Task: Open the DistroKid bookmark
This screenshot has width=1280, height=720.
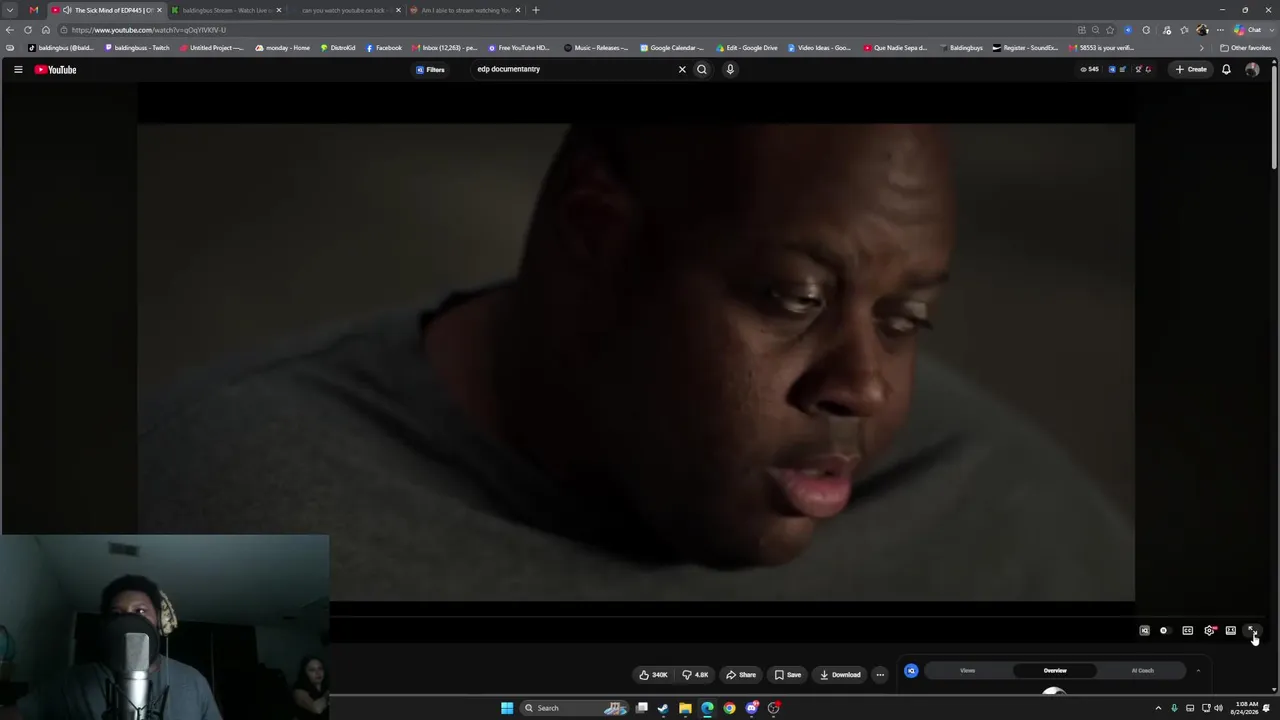Action: point(338,48)
